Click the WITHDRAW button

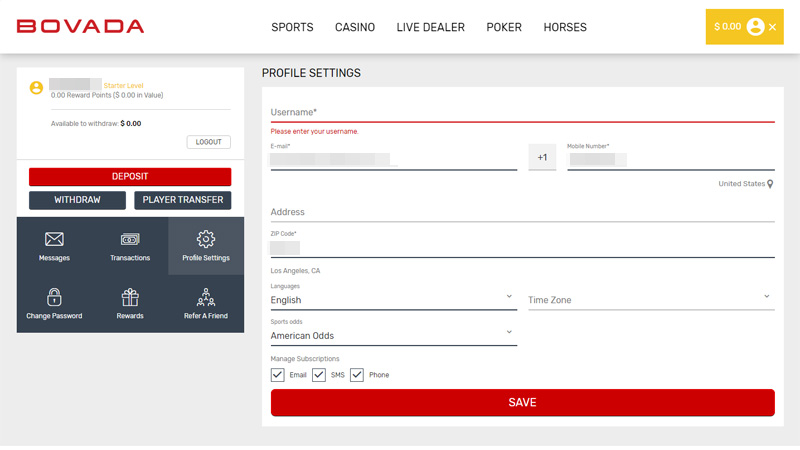point(77,200)
